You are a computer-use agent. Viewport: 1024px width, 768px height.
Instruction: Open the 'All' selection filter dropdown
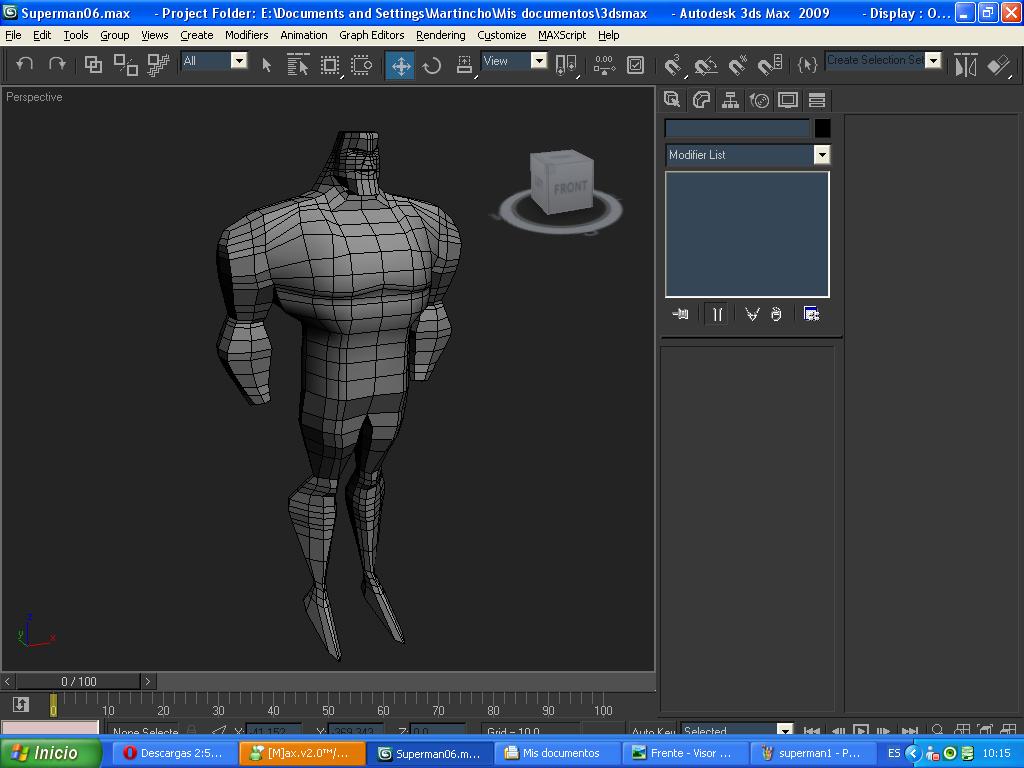click(239, 61)
